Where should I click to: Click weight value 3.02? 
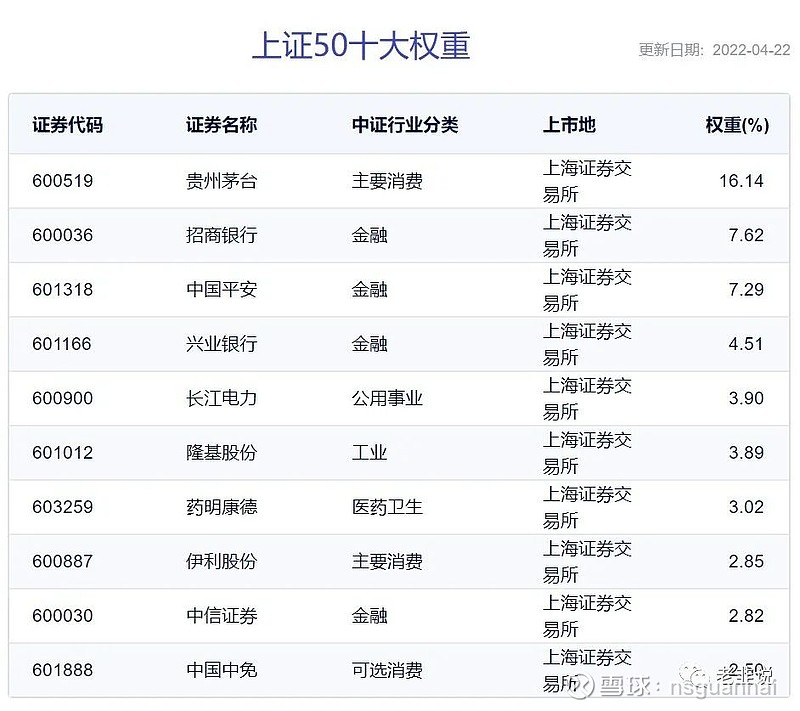pos(746,507)
